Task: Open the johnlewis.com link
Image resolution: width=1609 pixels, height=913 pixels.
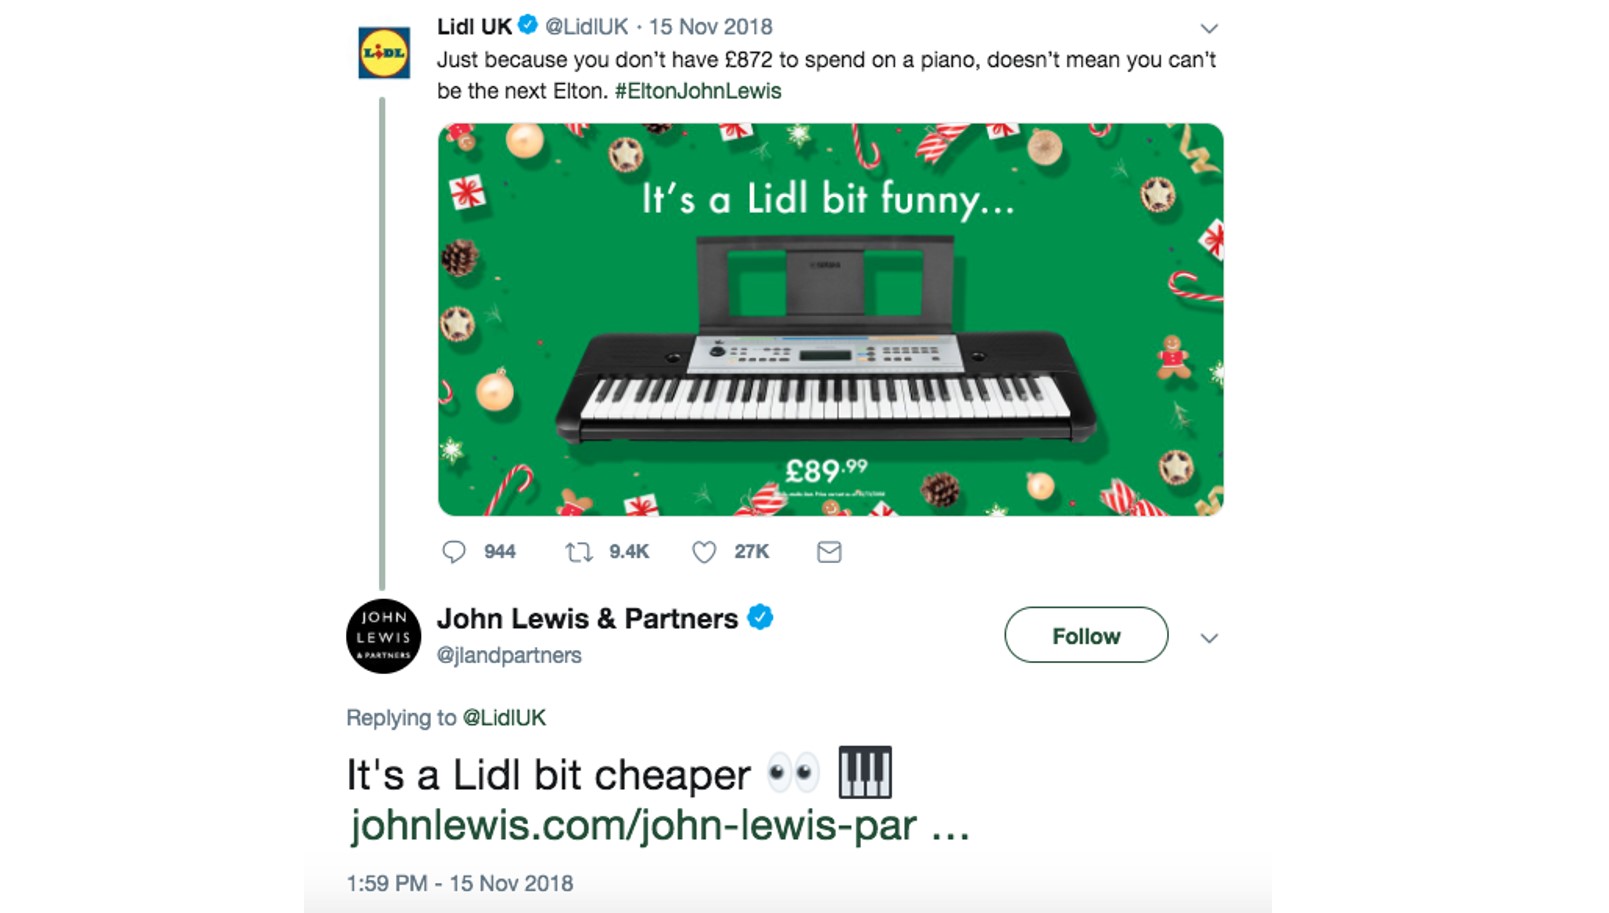Action: point(660,825)
